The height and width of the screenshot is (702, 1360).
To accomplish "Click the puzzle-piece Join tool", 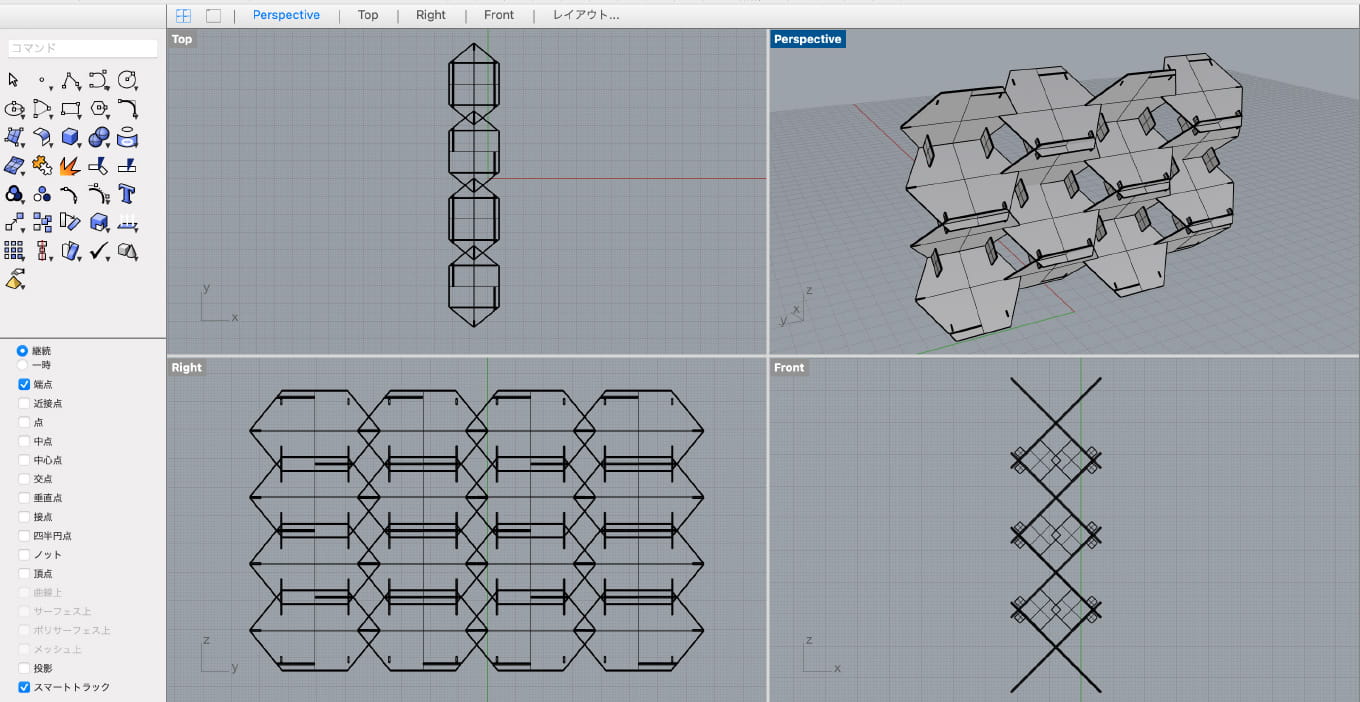I will (x=42, y=165).
